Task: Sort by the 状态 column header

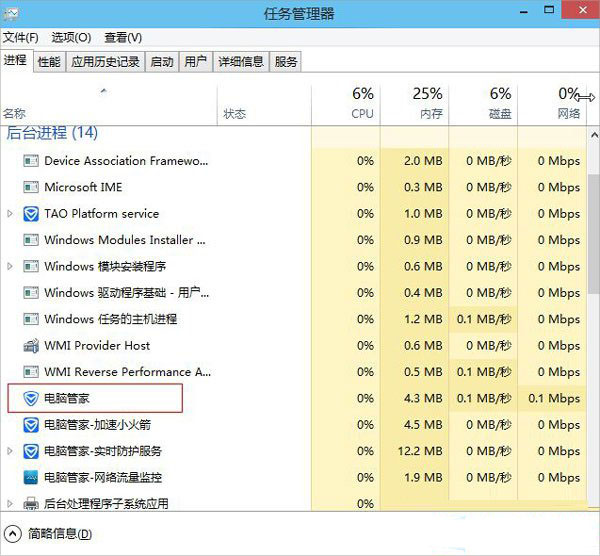Action: tap(264, 103)
